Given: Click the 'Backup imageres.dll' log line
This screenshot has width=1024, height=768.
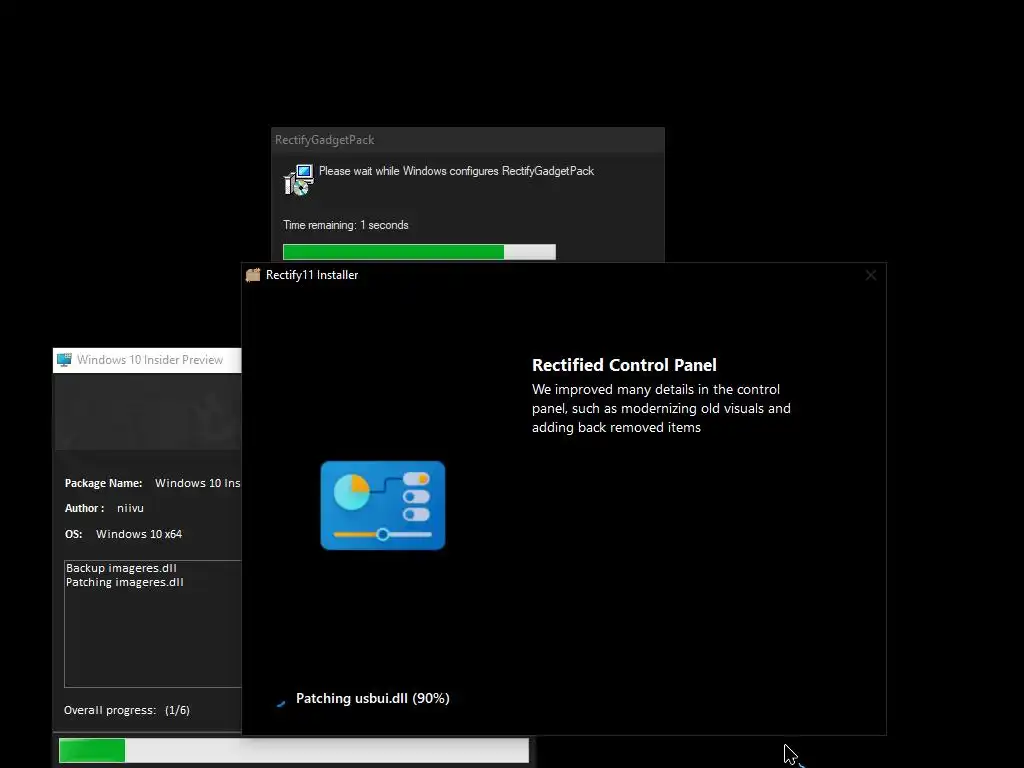Looking at the screenshot, I should click(121, 568).
